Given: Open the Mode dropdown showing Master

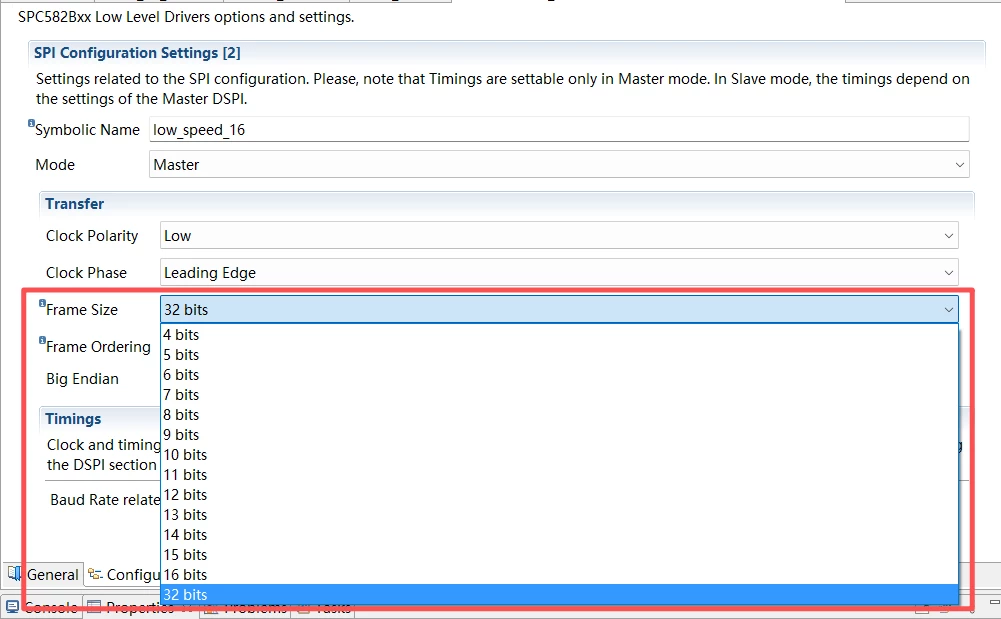Looking at the screenshot, I should tap(559, 165).
